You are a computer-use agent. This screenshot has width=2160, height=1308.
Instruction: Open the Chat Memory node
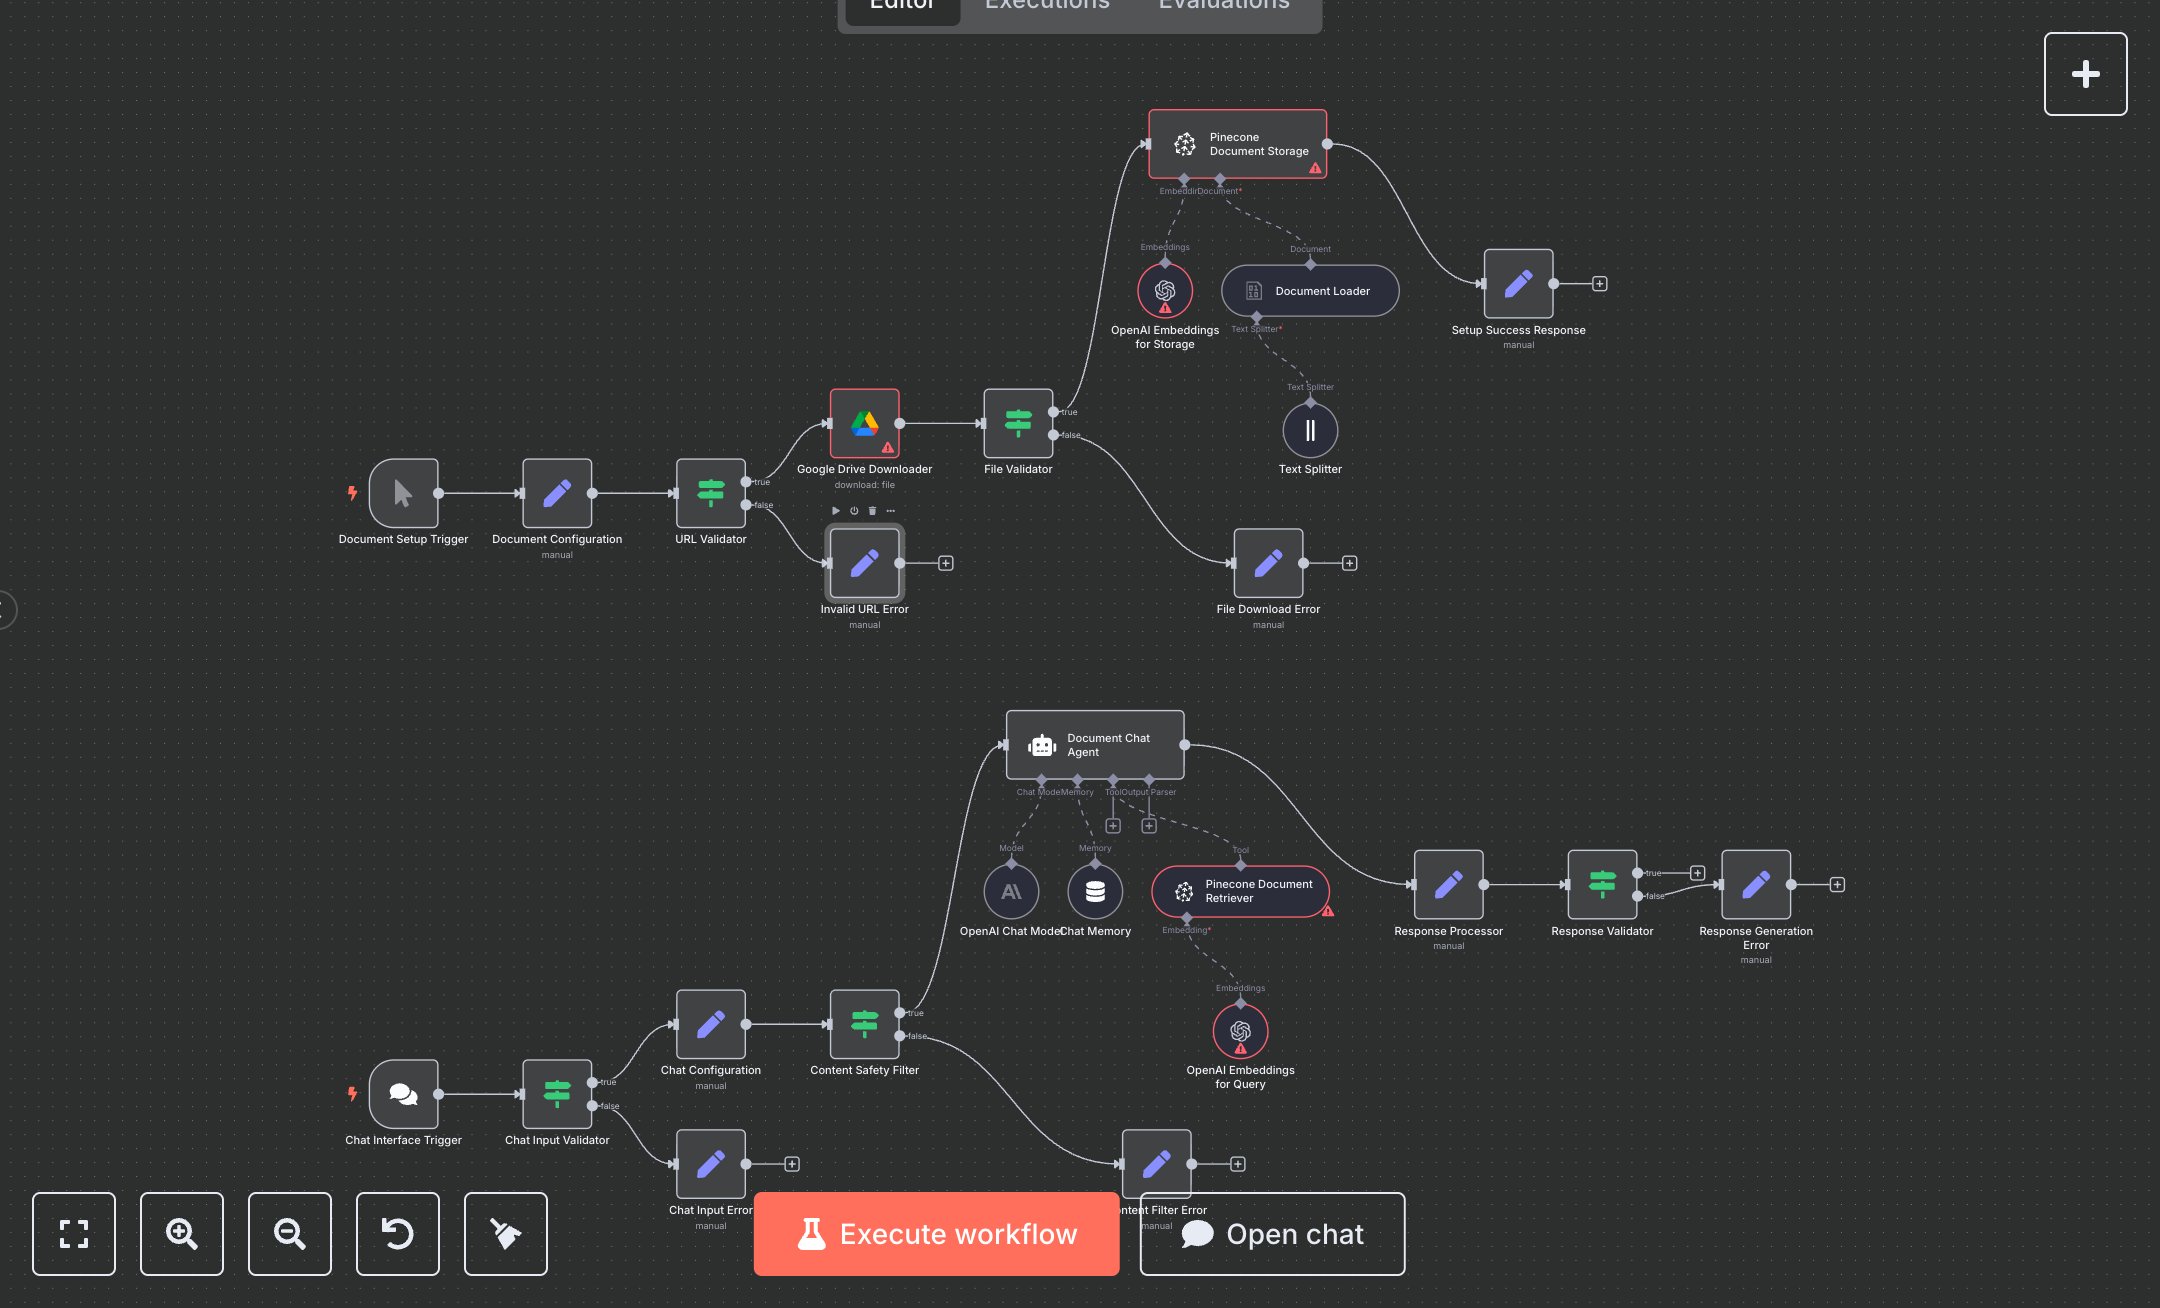click(x=1095, y=891)
